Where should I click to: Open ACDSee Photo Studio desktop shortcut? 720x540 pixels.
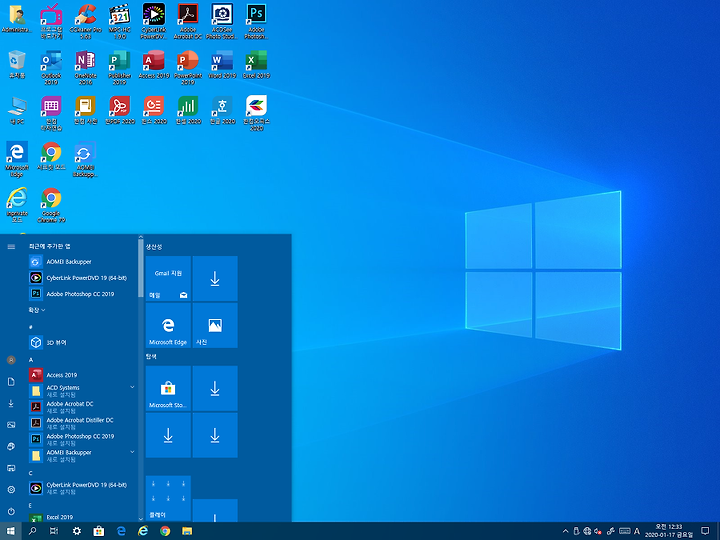point(222,21)
